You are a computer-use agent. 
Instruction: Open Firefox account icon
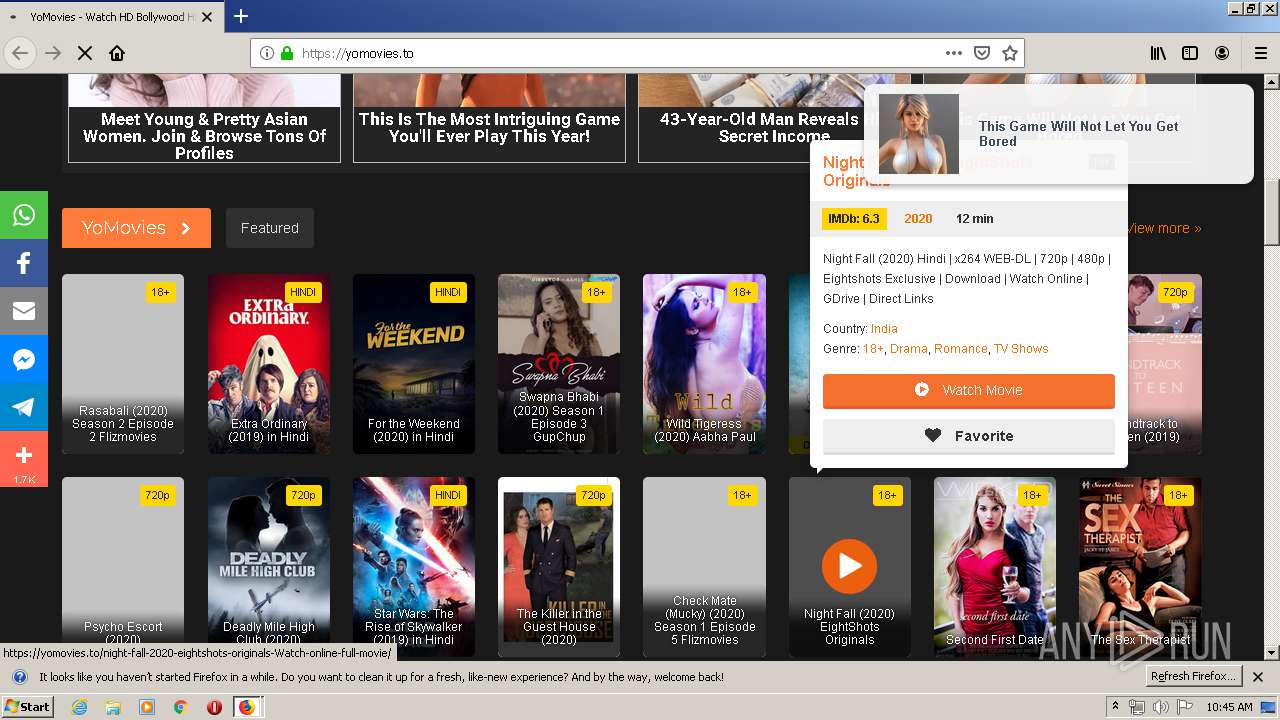coord(1222,53)
